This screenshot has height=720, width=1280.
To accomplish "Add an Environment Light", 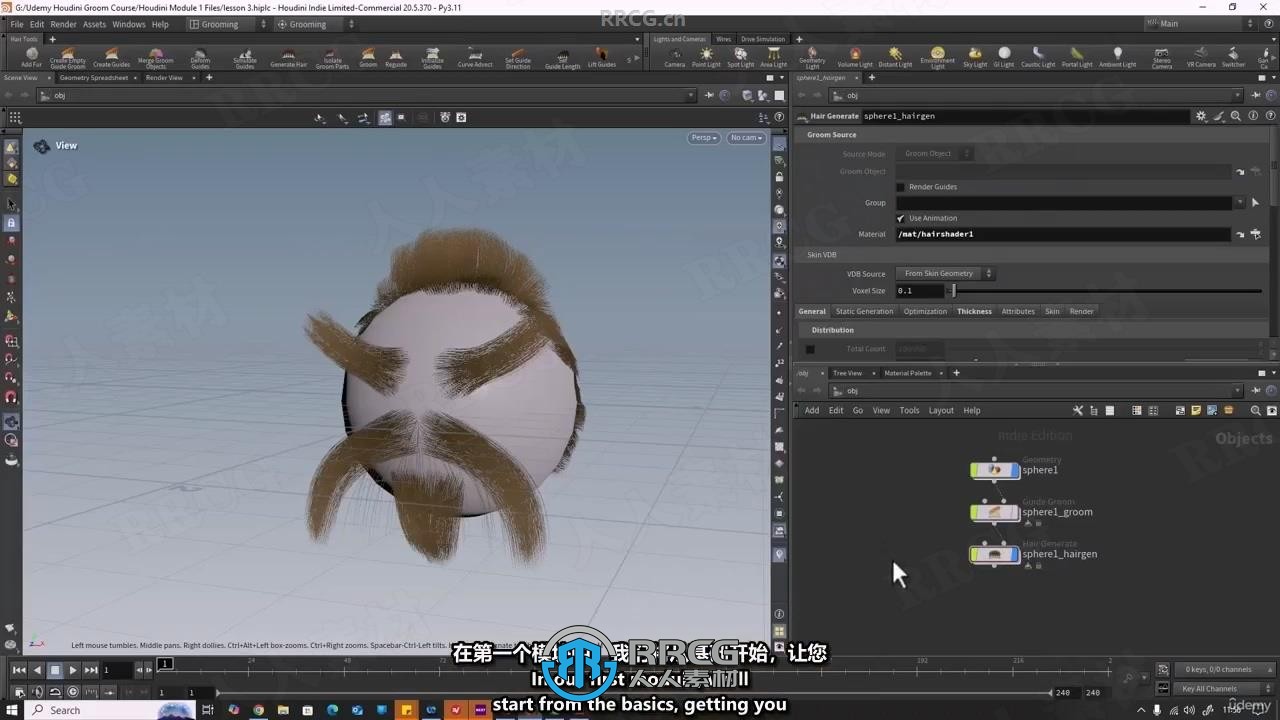I will (x=937, y=58).
